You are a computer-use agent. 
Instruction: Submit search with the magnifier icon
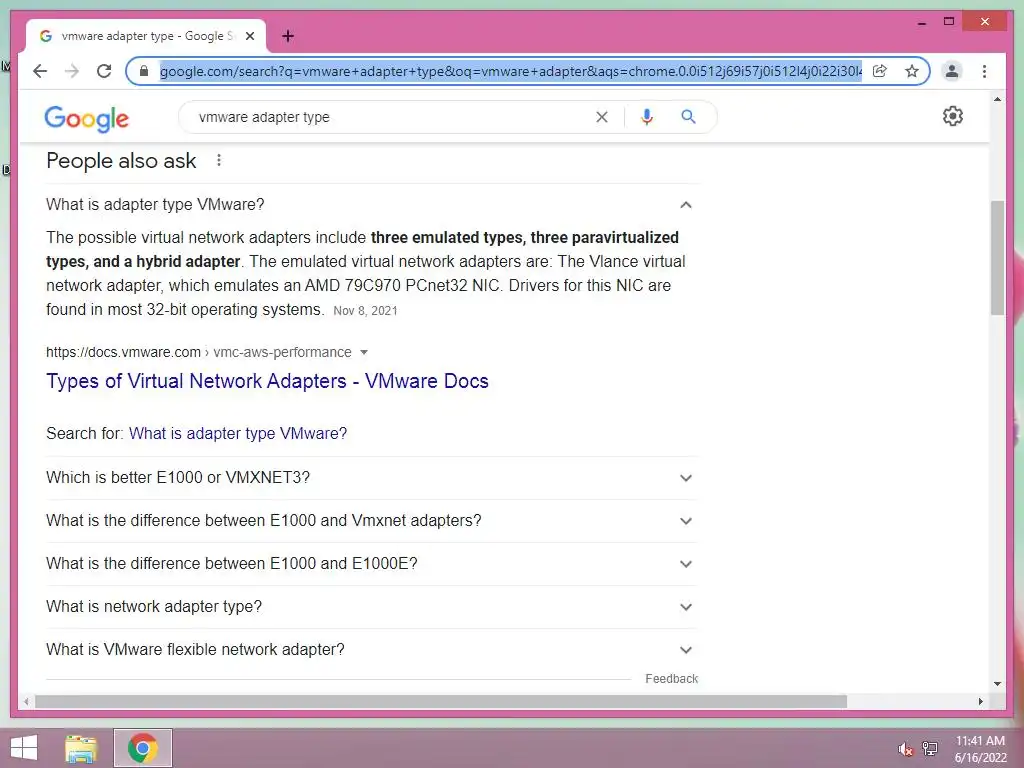pos(688,117)
